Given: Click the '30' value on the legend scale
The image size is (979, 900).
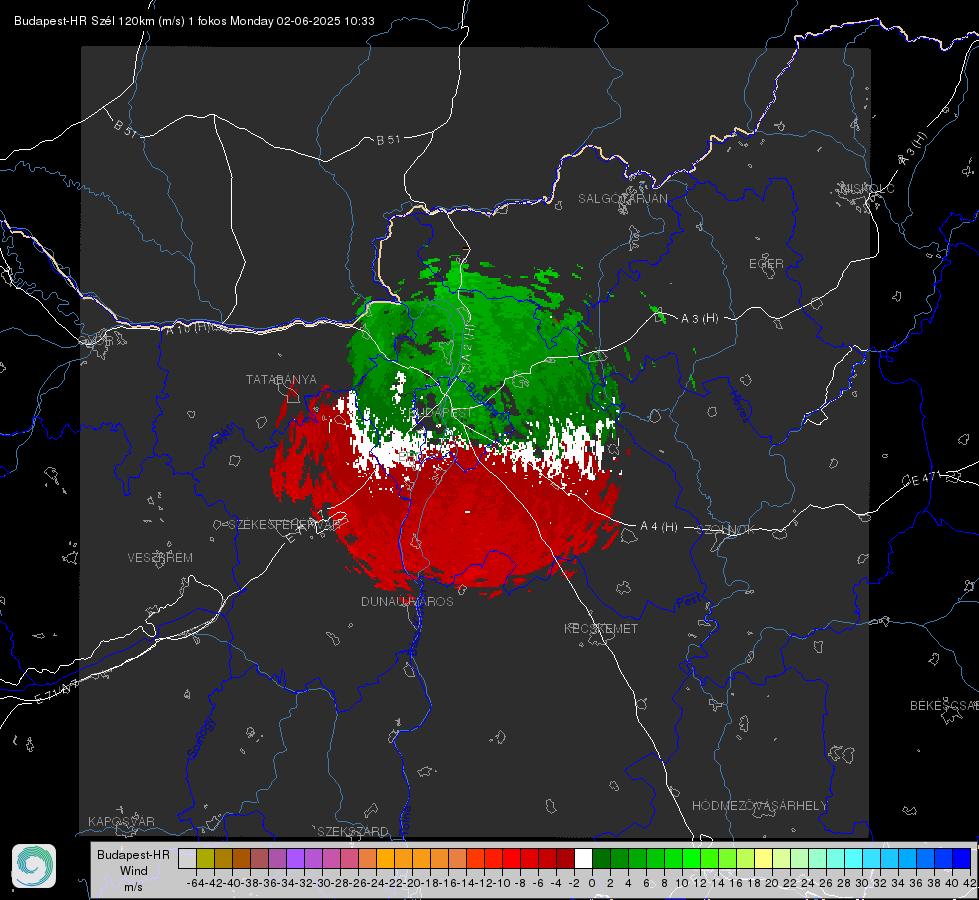Looking at the screenshot, I should [862, 883].
